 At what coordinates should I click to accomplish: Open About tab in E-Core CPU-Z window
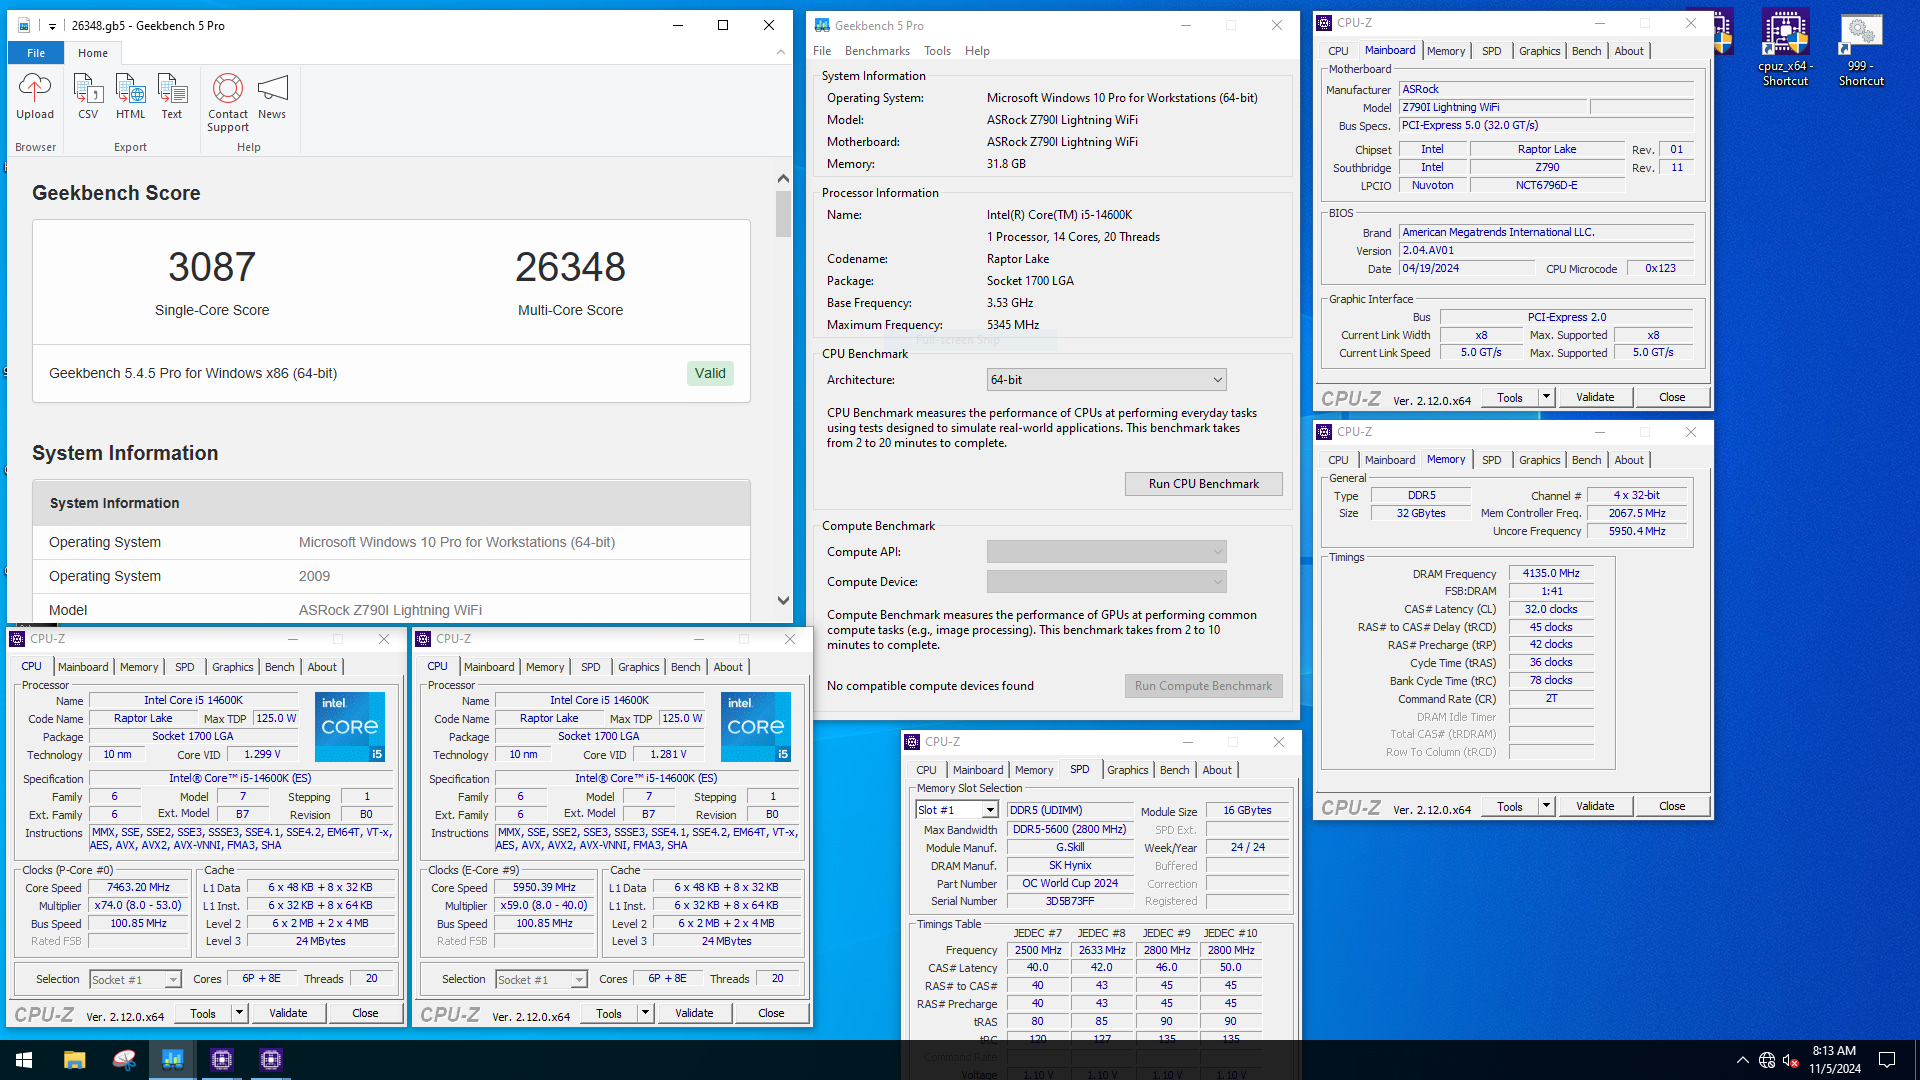[728, 667]
